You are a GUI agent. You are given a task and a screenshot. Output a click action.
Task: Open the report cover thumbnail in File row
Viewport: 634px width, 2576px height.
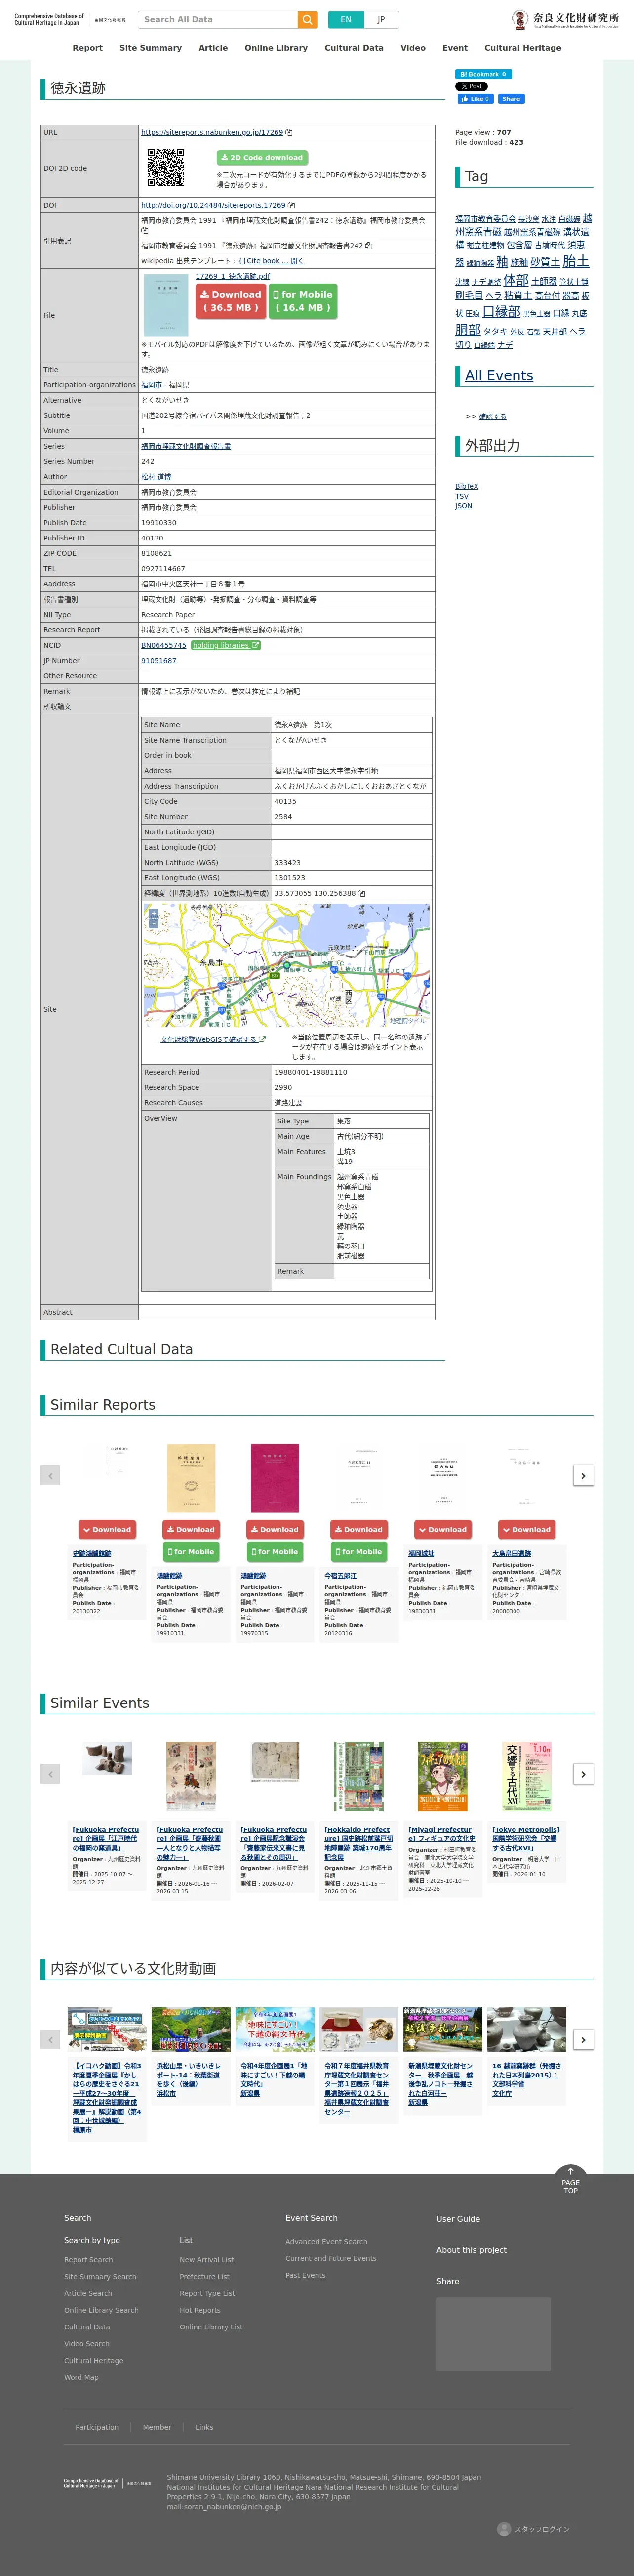166,305
